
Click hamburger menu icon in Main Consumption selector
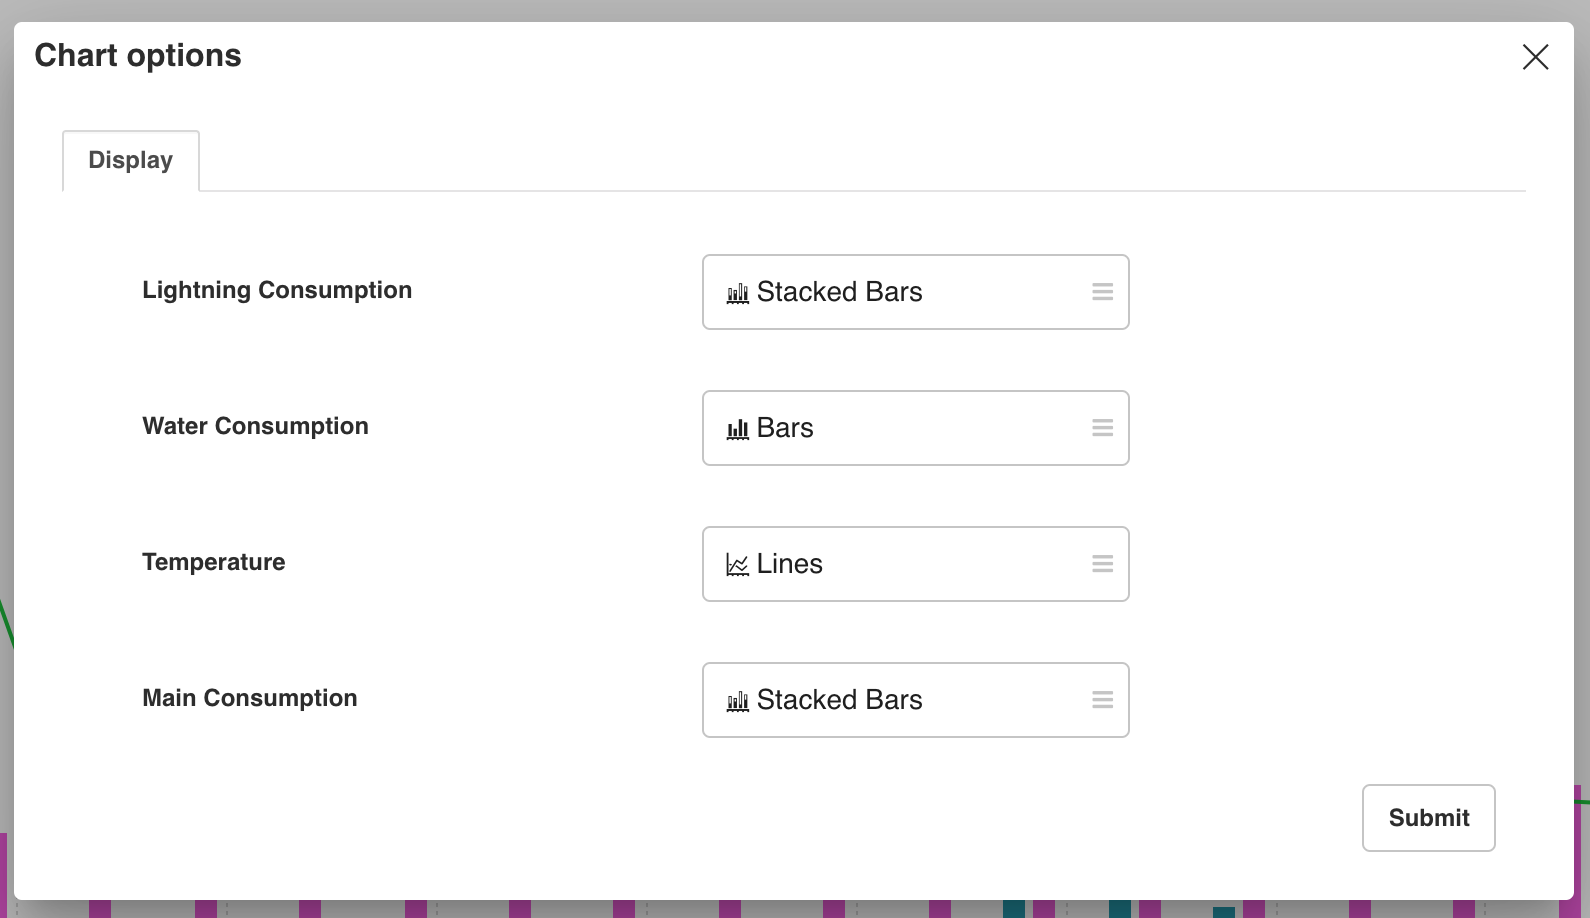(1102, 700)
